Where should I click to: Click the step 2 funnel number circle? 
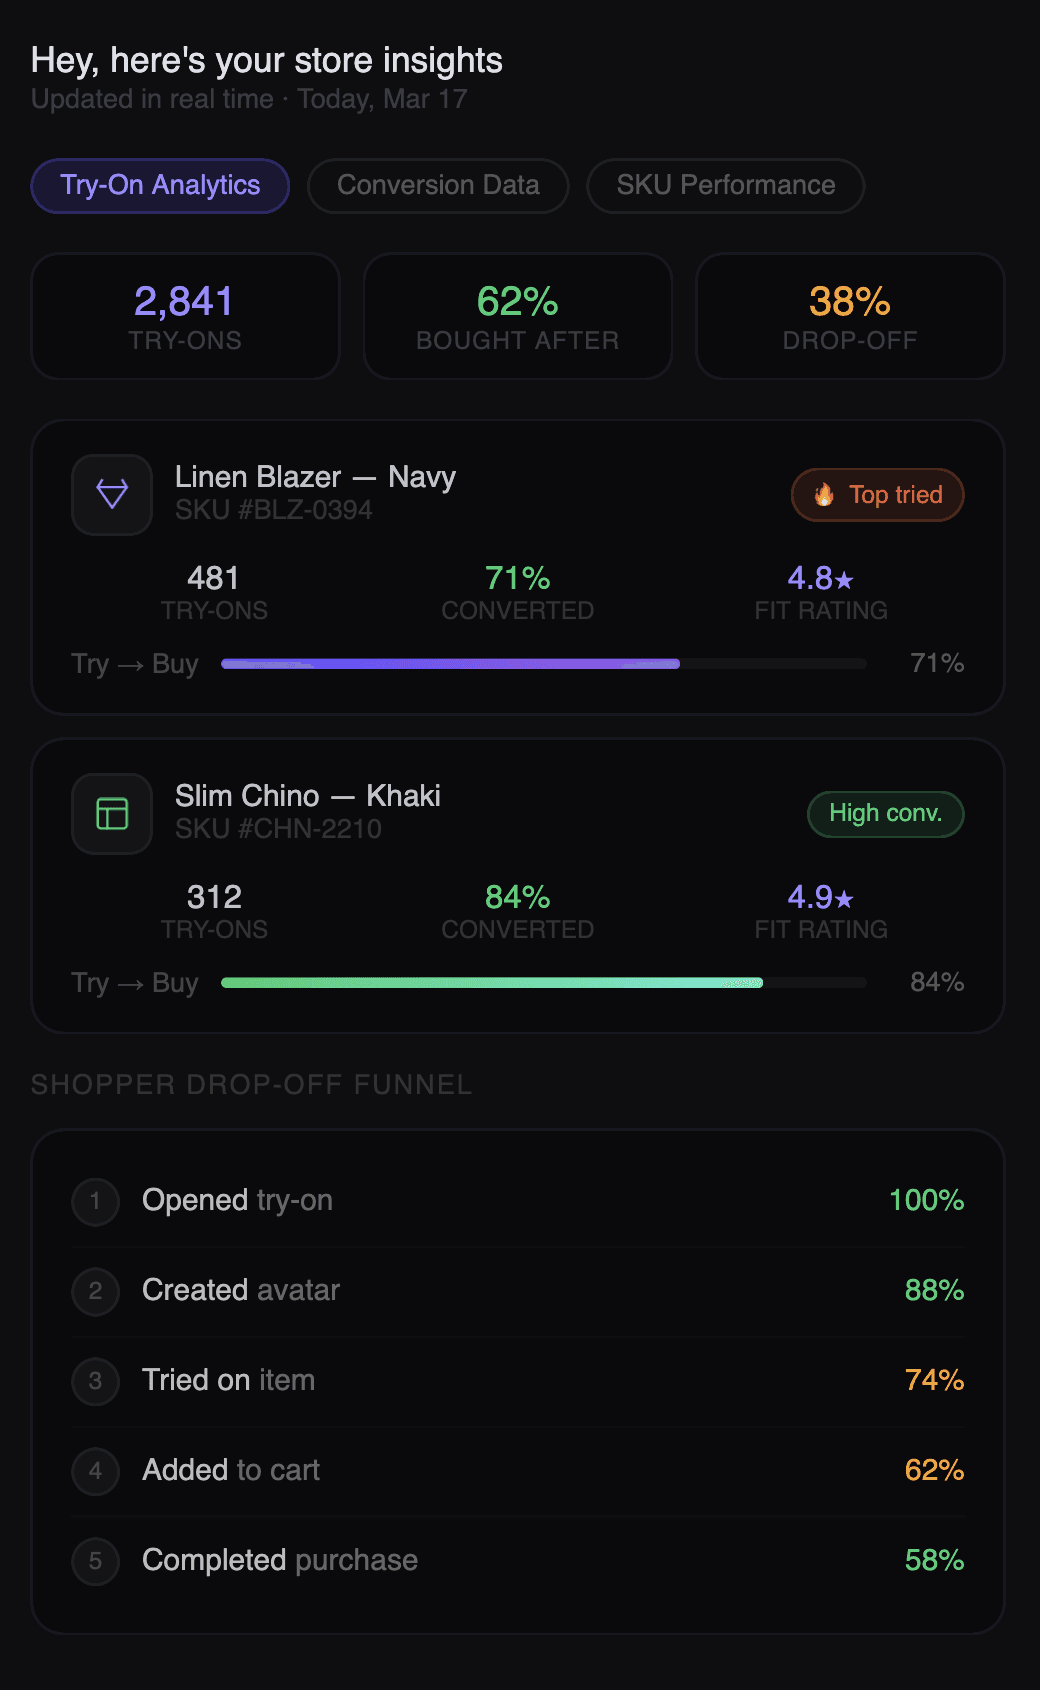coord(95,1290)
